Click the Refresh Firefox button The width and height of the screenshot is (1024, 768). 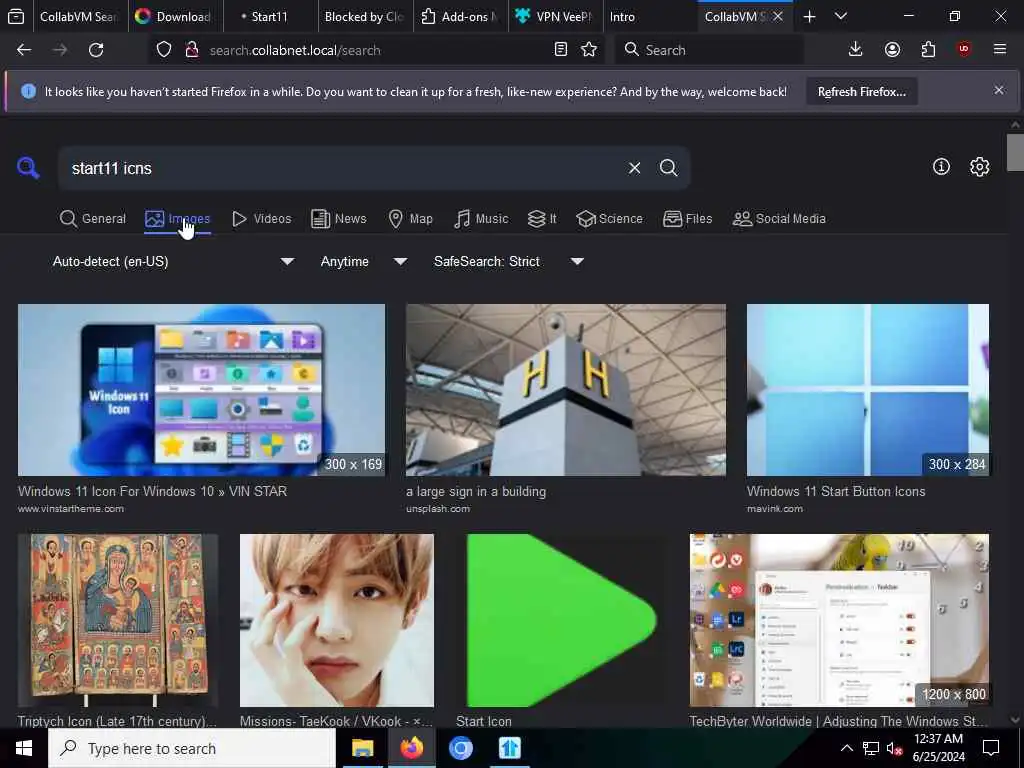pos(861,92)
